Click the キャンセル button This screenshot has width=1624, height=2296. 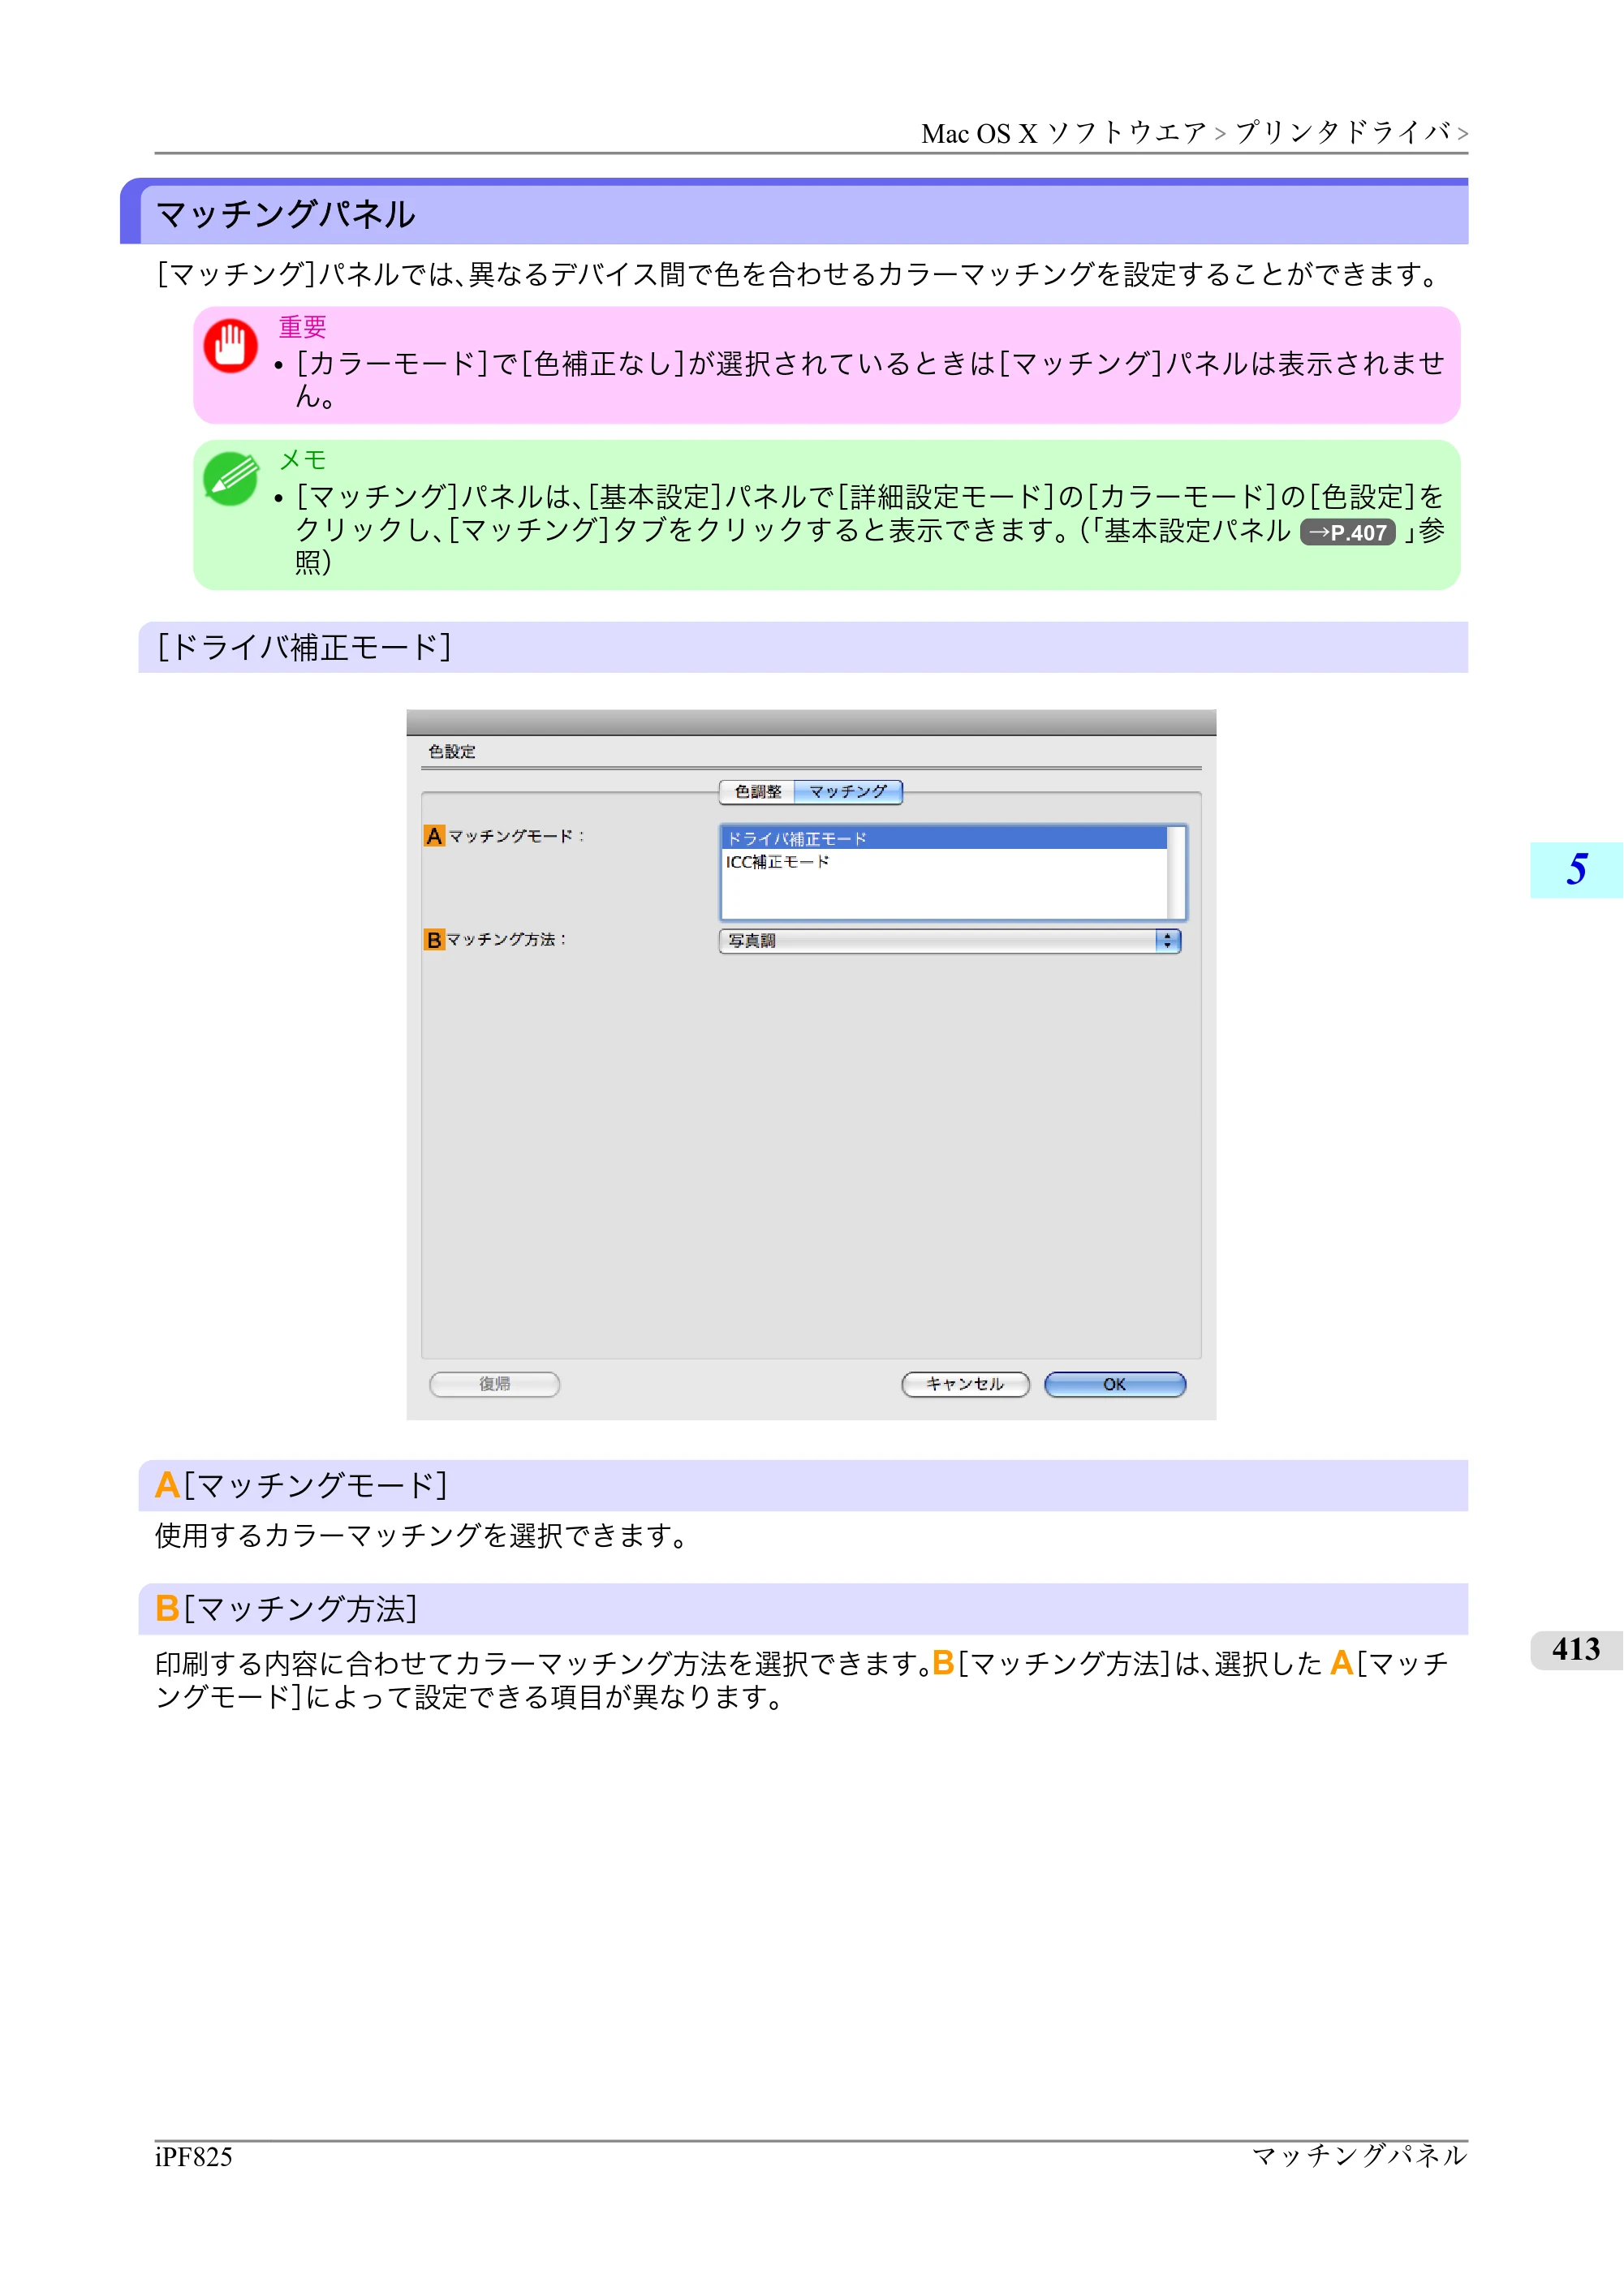(965, 1384)
